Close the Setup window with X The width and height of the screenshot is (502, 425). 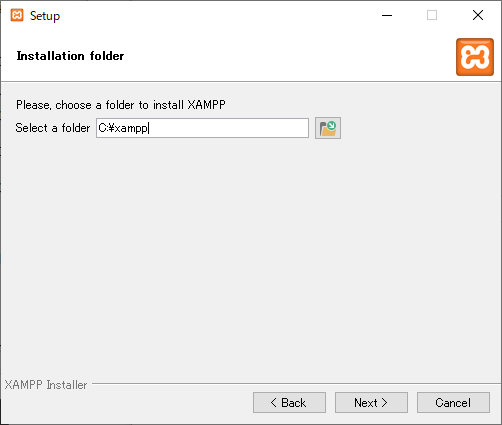478,15
